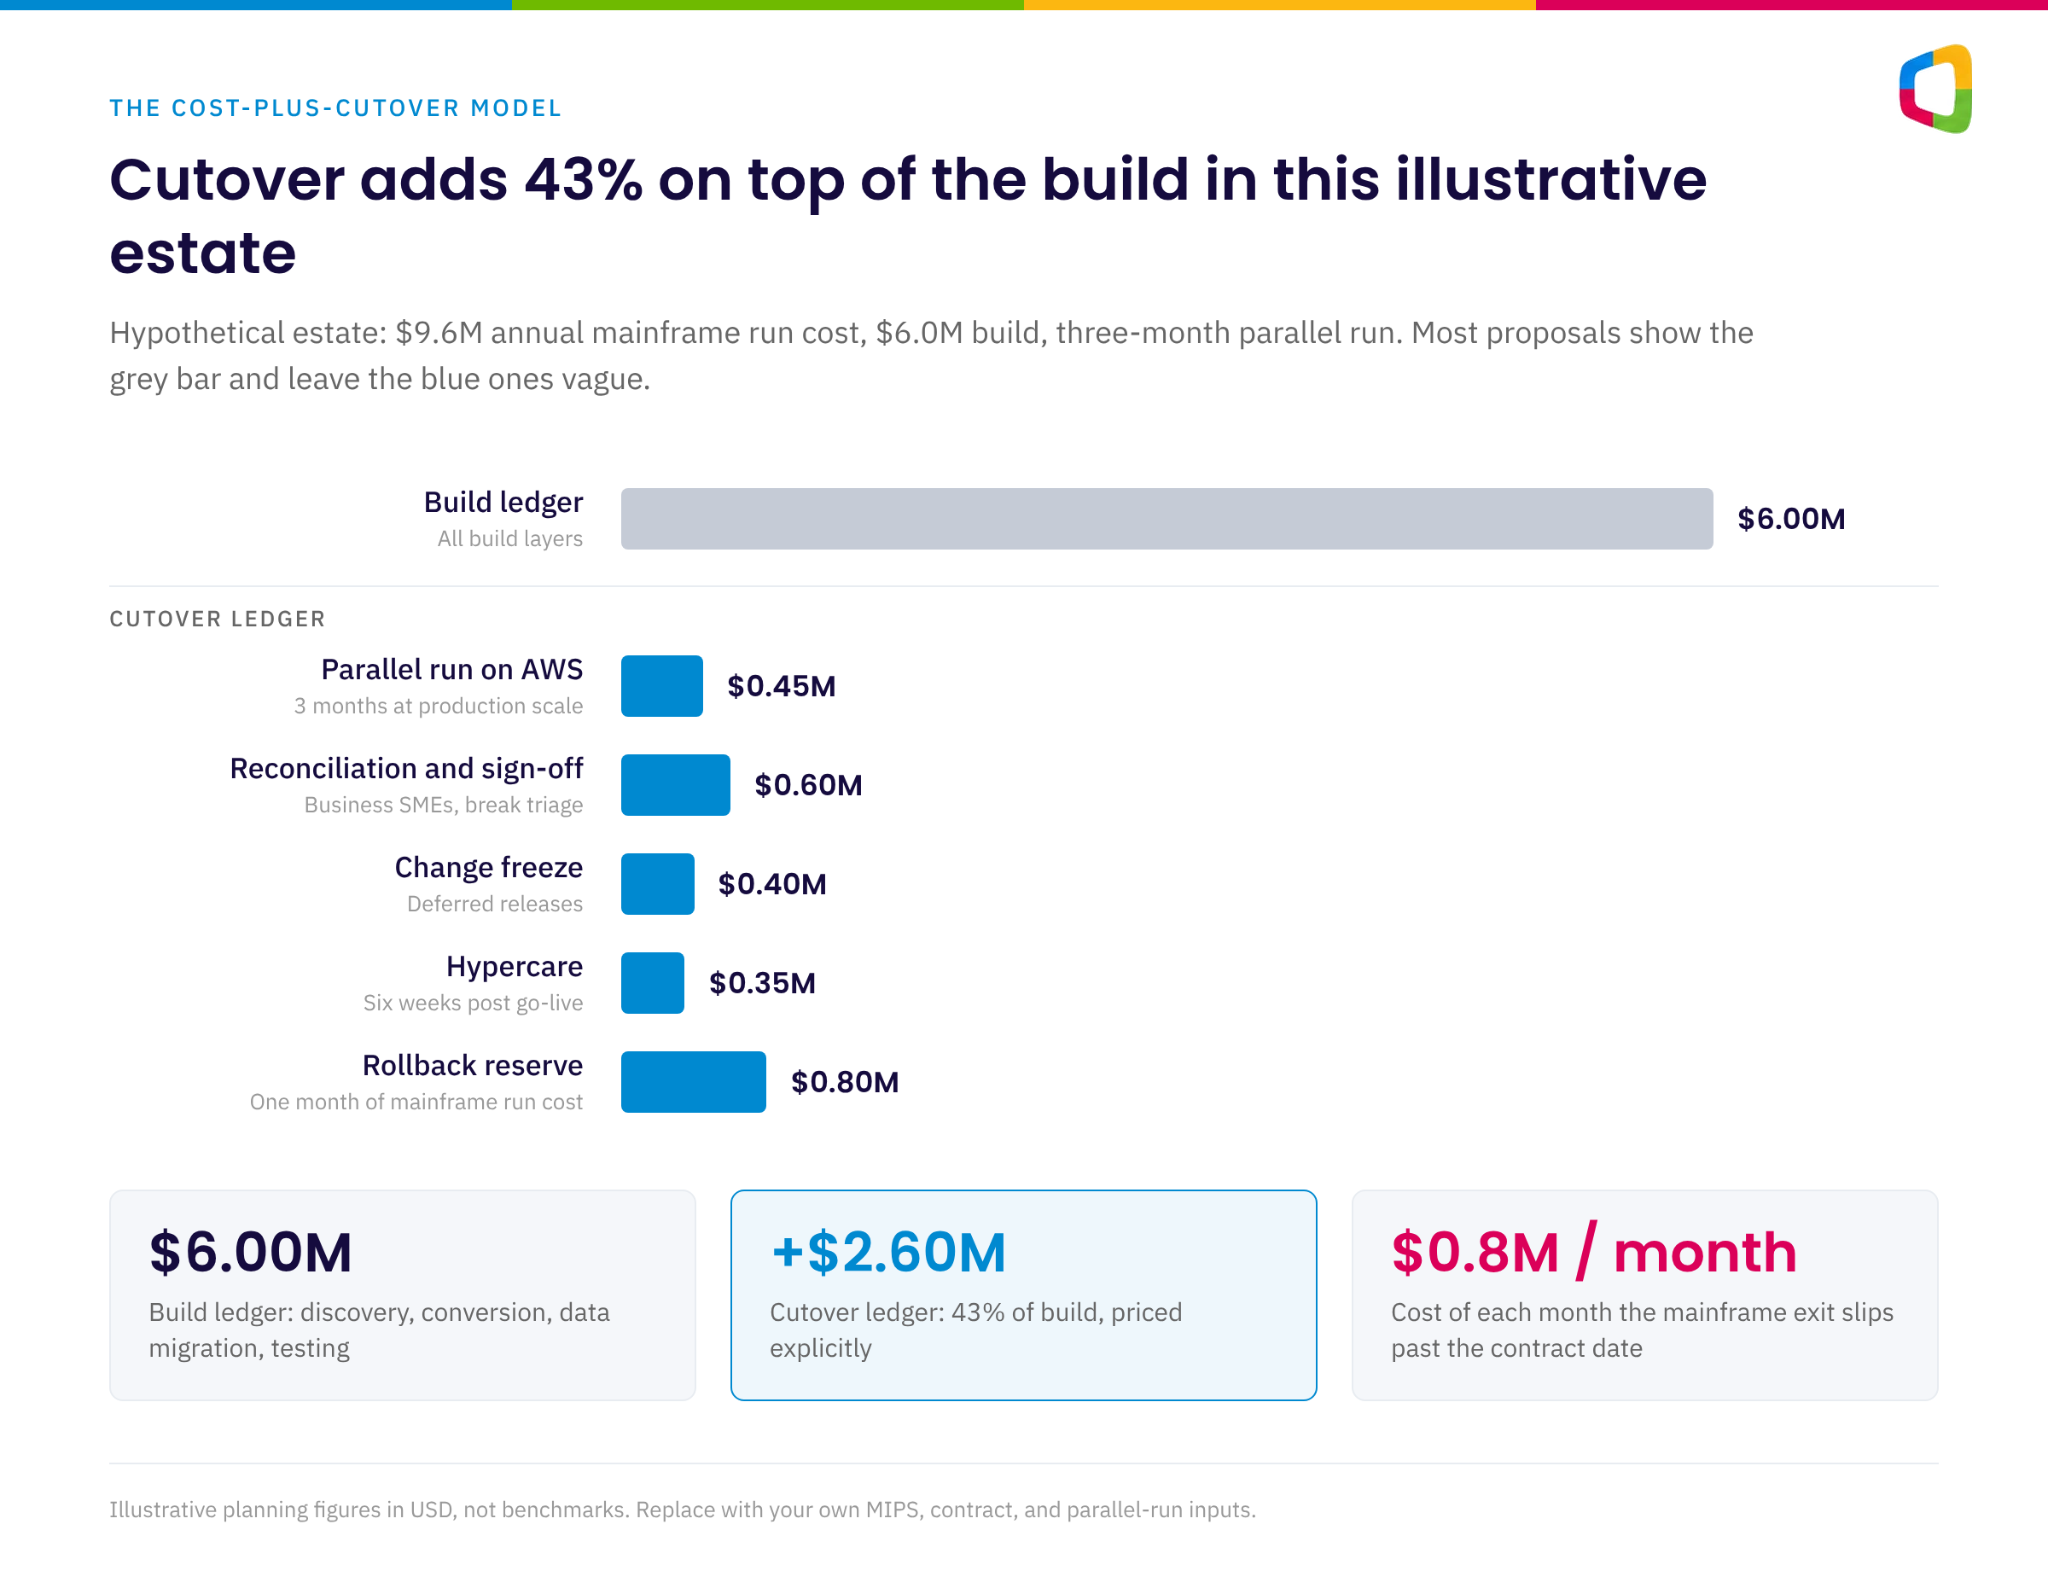Click the main title 'Cutover adds 43%'
This screenshot has width=2048, height=1595.
908,216
